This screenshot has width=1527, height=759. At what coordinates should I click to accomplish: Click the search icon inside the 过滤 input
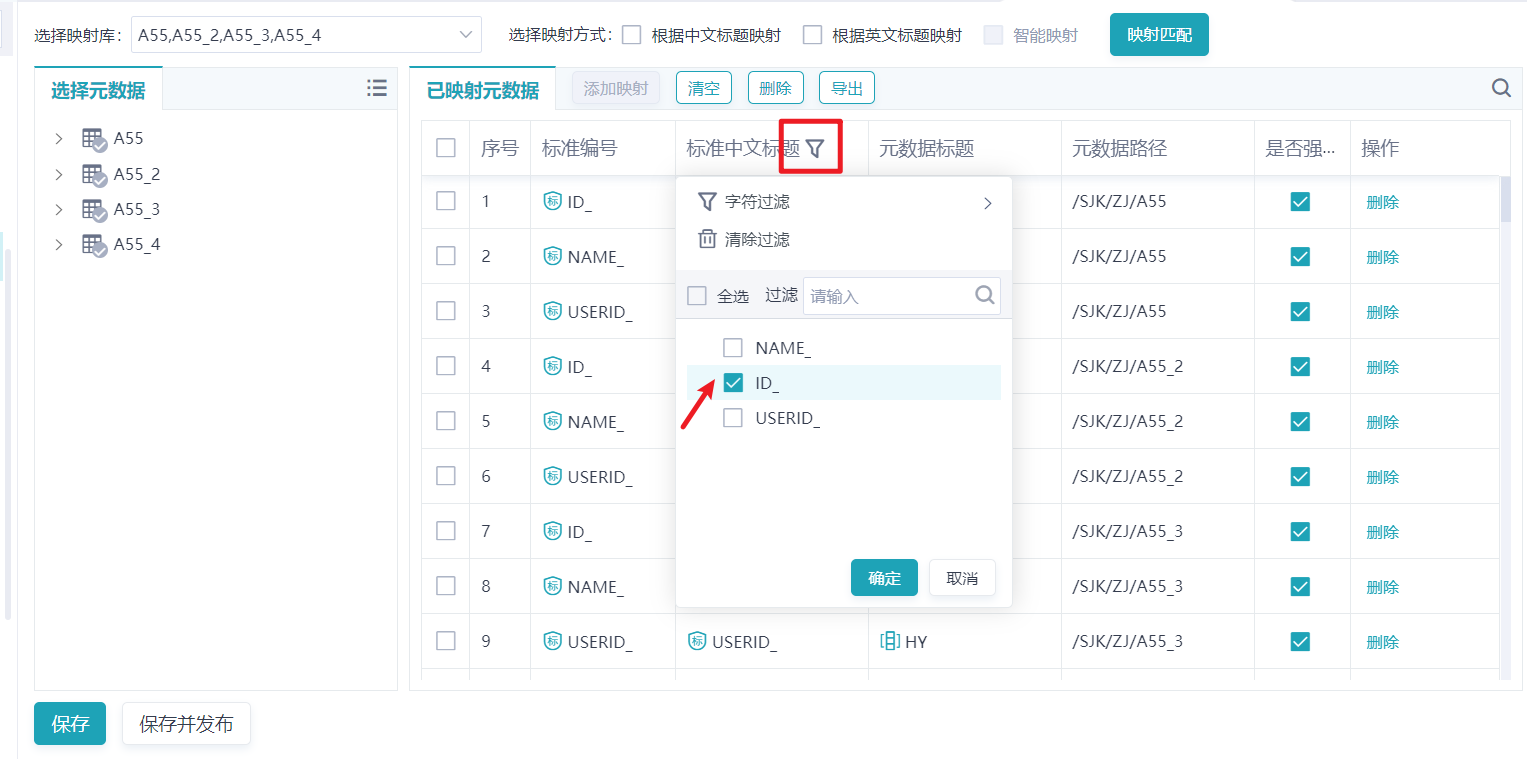[984, 295]
